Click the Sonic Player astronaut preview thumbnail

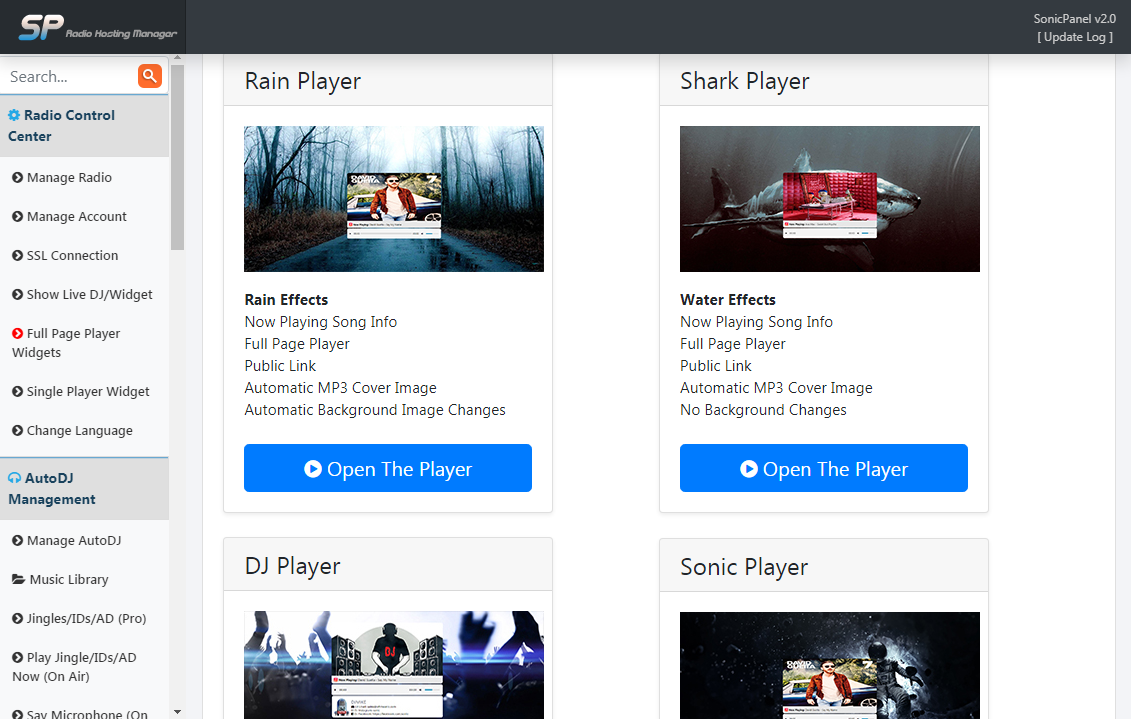[x=830, y=665]
